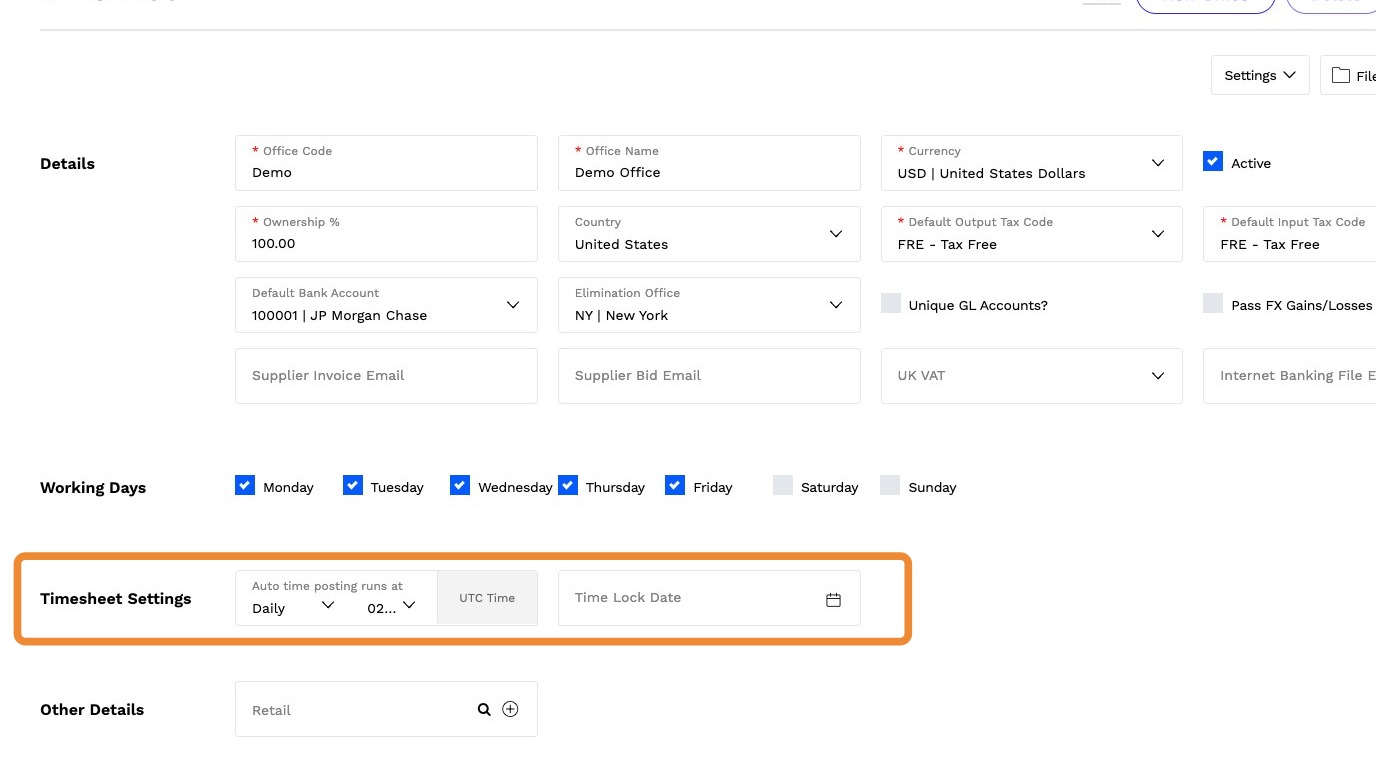Open the Country dropdown
This screenshot has width=1376, height=769.
(836, 234)
